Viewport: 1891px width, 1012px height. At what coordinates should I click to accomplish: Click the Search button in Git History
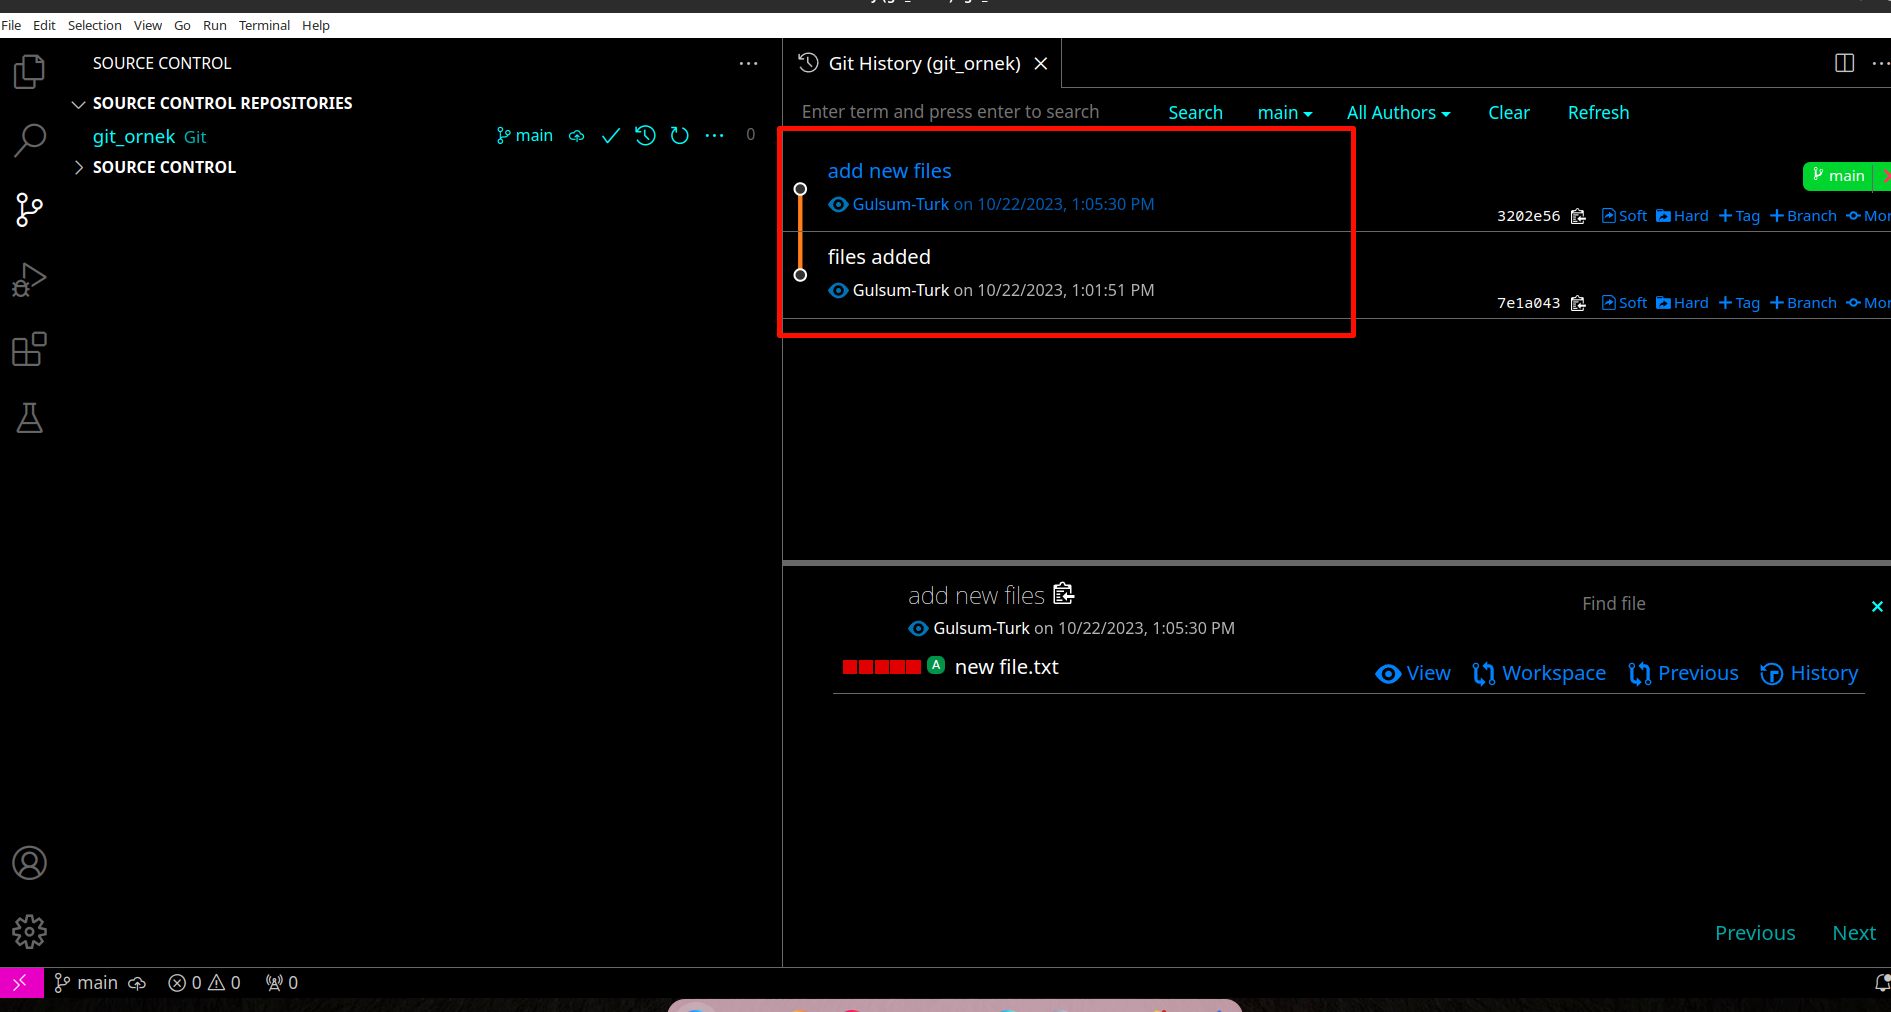tap(1195, 113)
